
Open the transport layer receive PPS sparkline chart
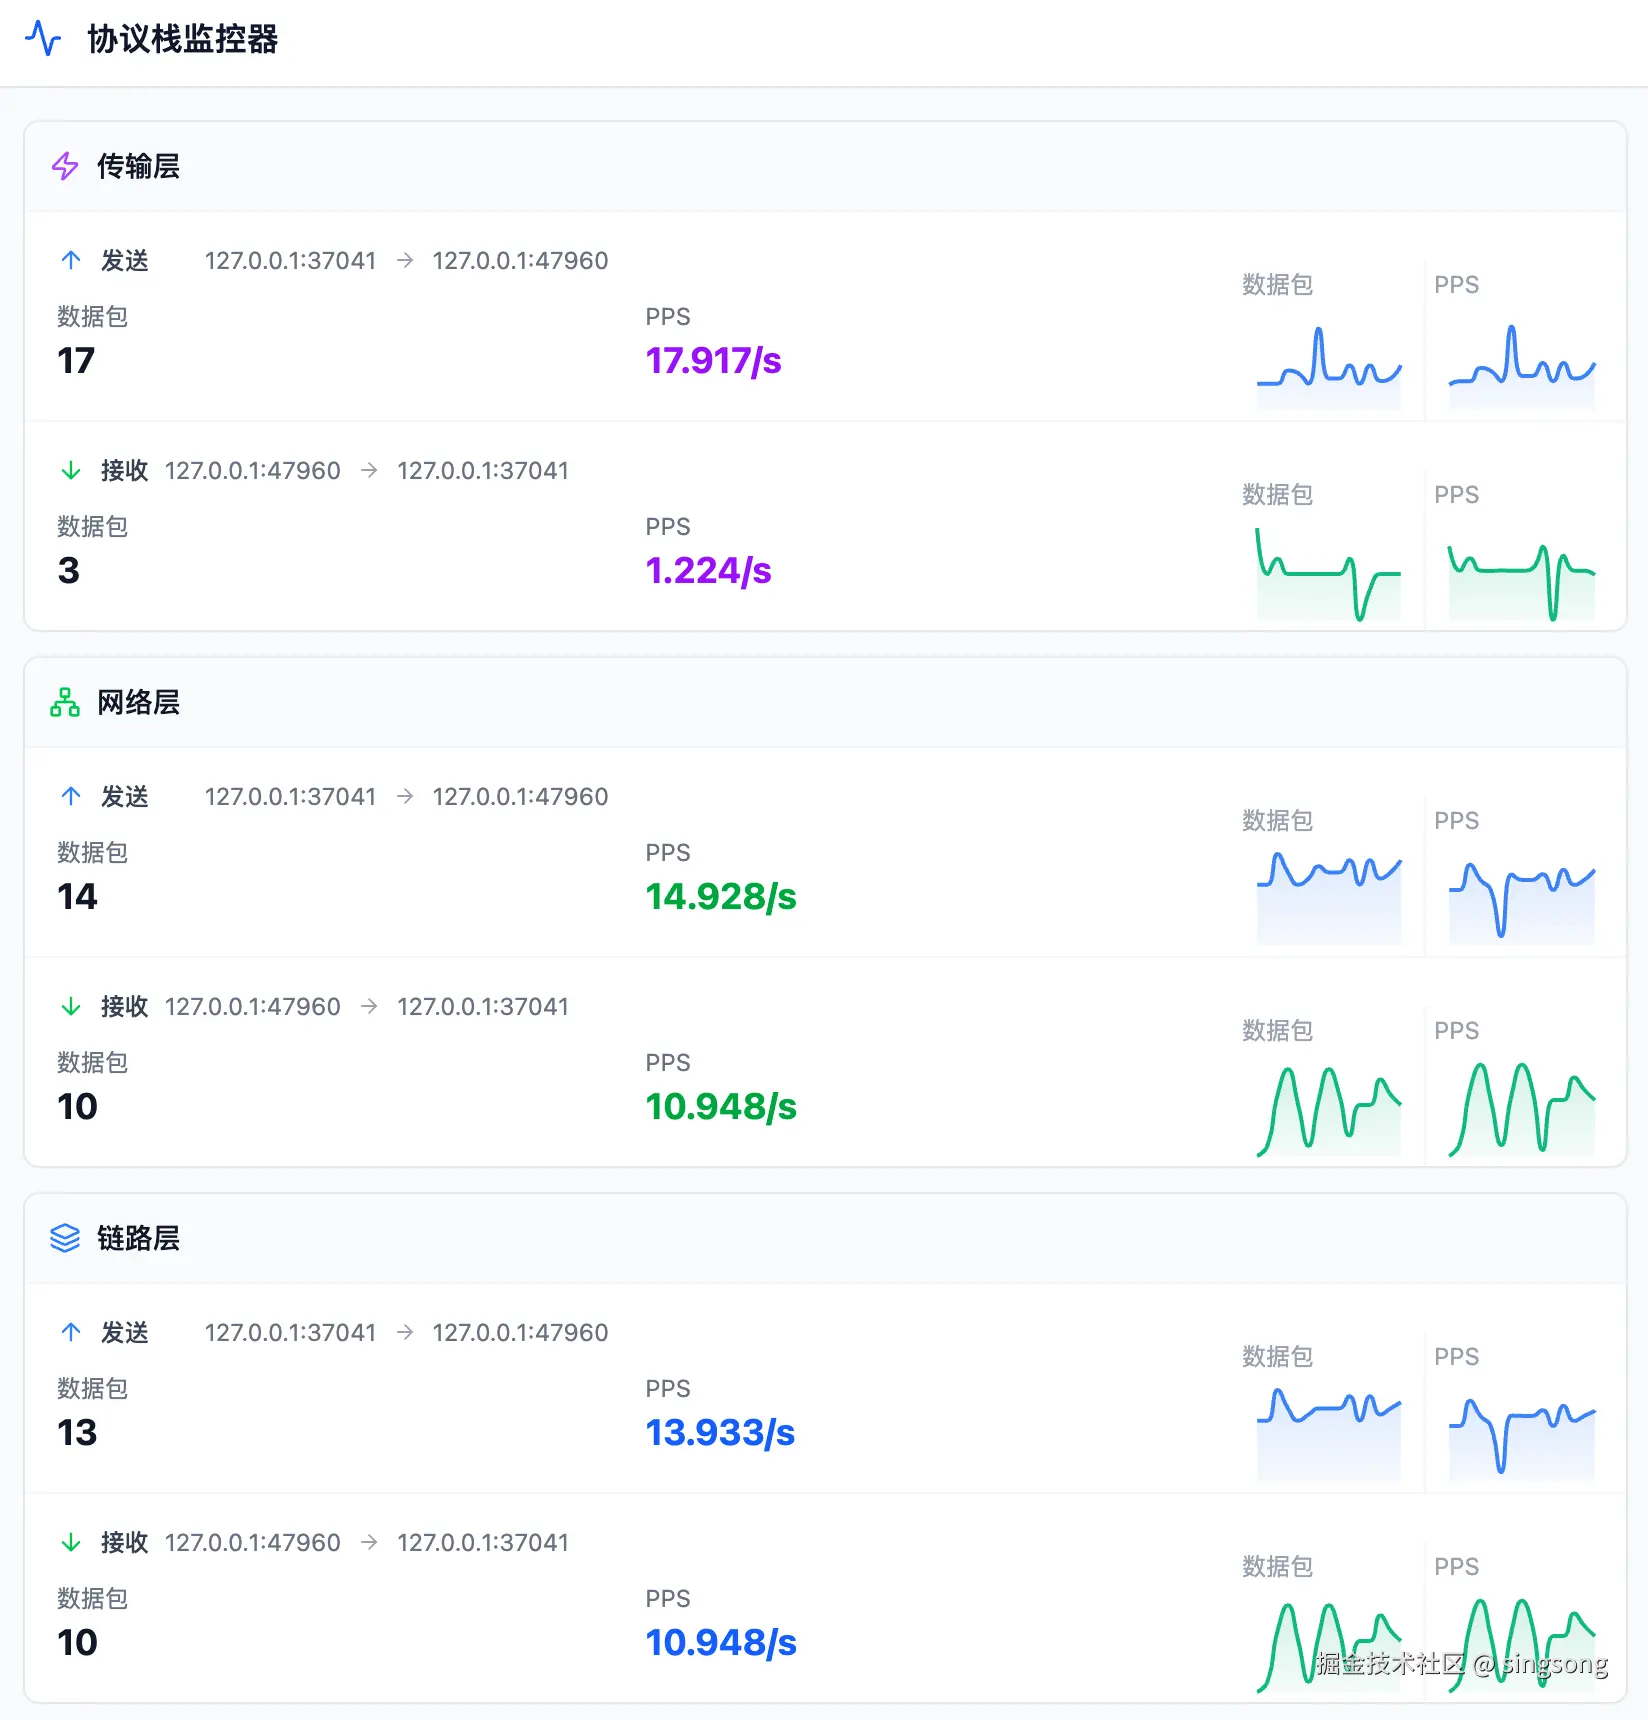click(x=1521, y=580)
